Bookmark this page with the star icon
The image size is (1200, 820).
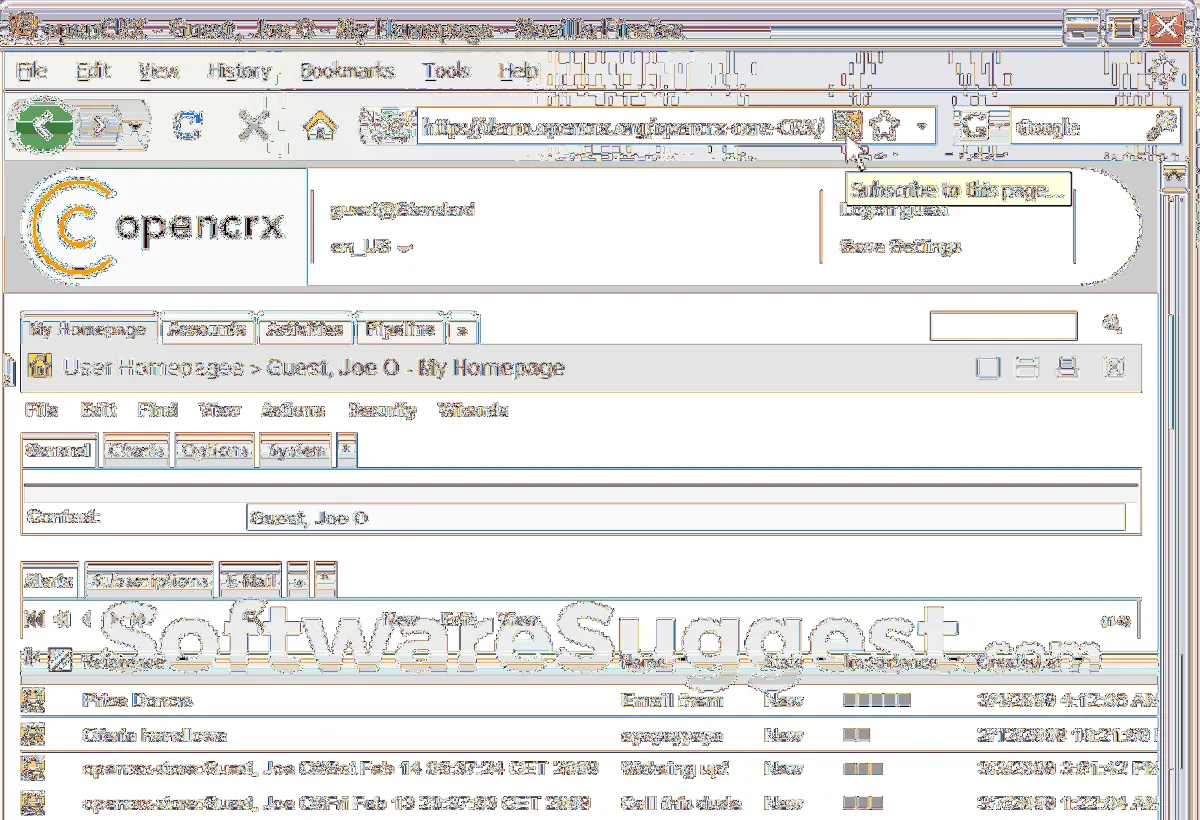(885, 126)
